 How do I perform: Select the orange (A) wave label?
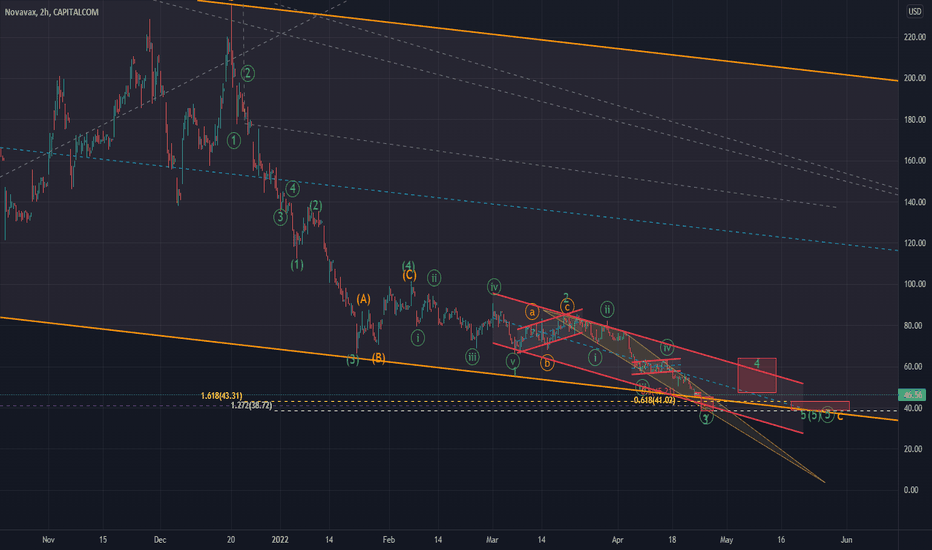[x=364, y=299]
